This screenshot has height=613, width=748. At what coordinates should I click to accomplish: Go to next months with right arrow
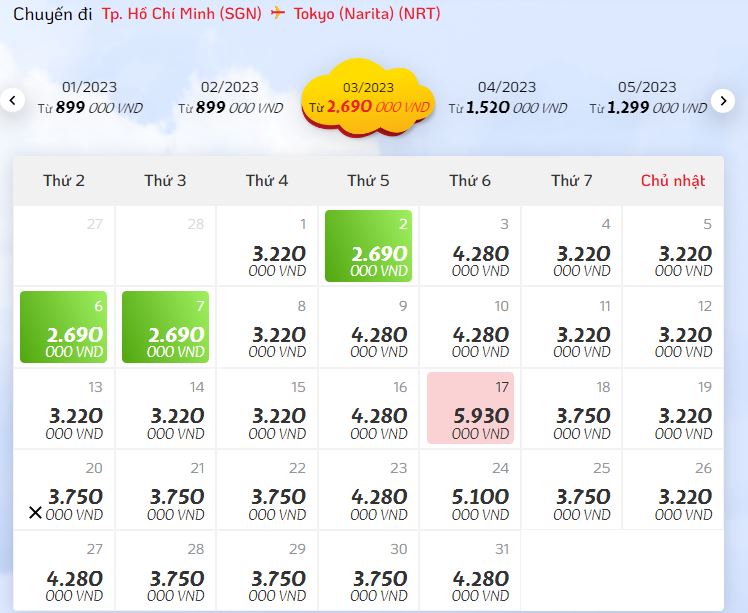click(x=723, y=101)
